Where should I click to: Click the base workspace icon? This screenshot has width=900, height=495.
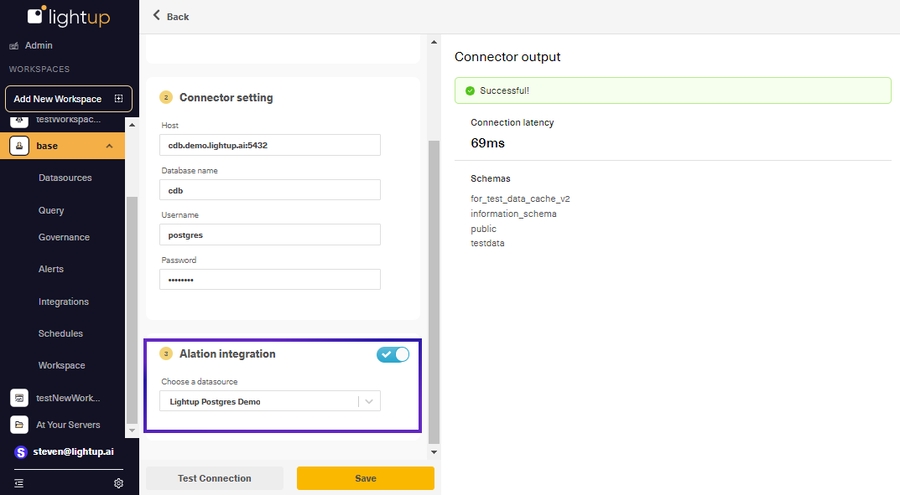point(18,146)
